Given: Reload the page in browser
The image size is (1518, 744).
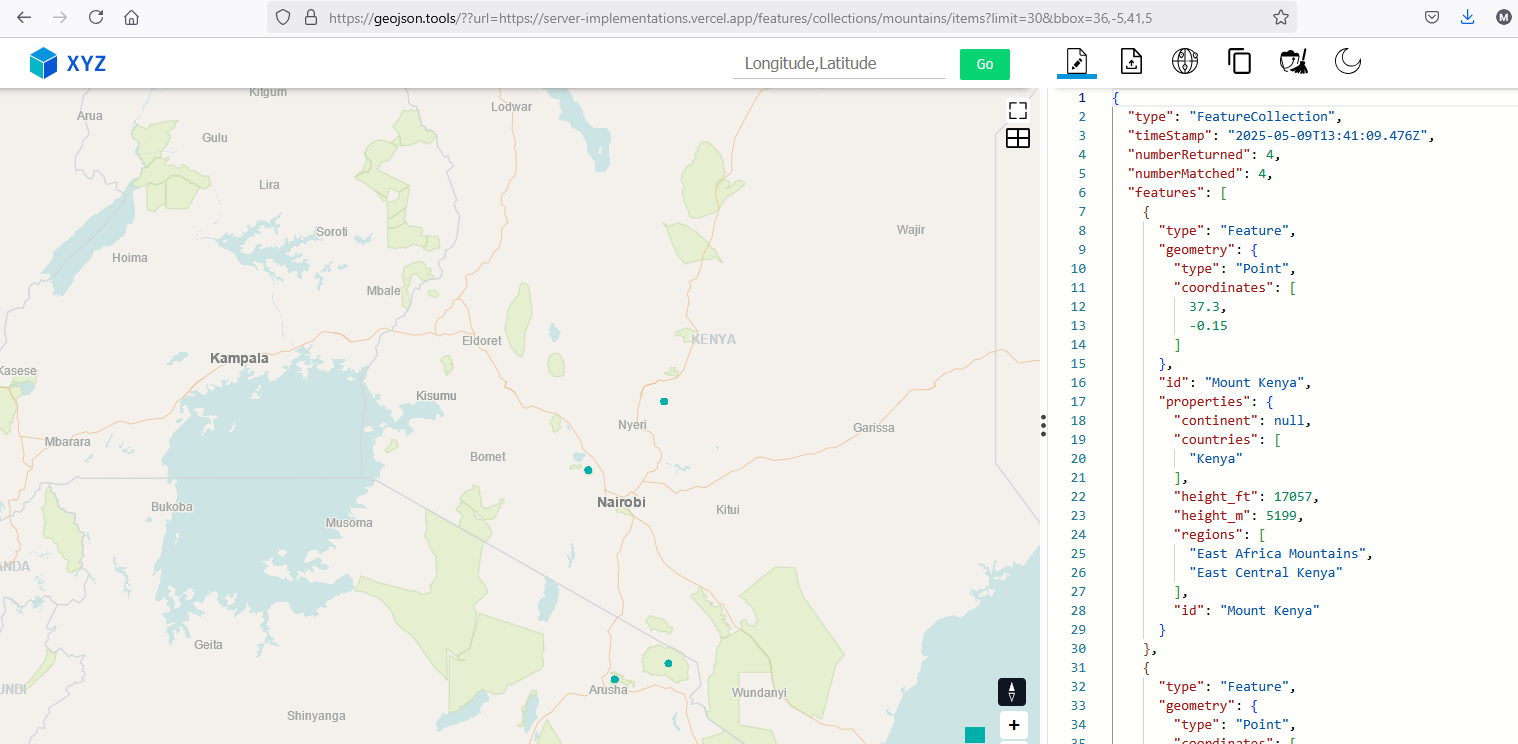Looking at the screenshot, I should [96, 17].
